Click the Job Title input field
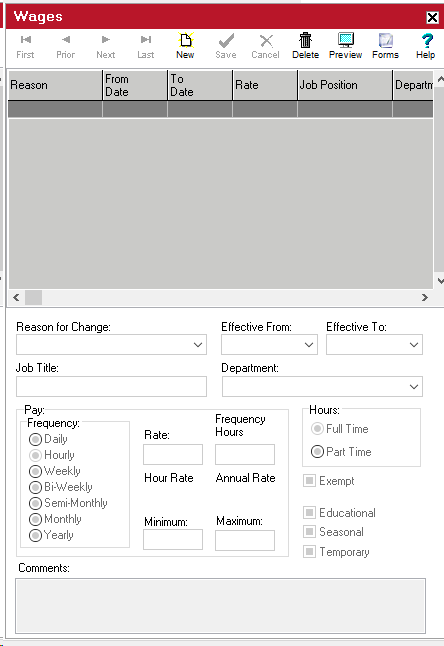The width and height of the screenshot is (444, 646). tap(111, 386)
